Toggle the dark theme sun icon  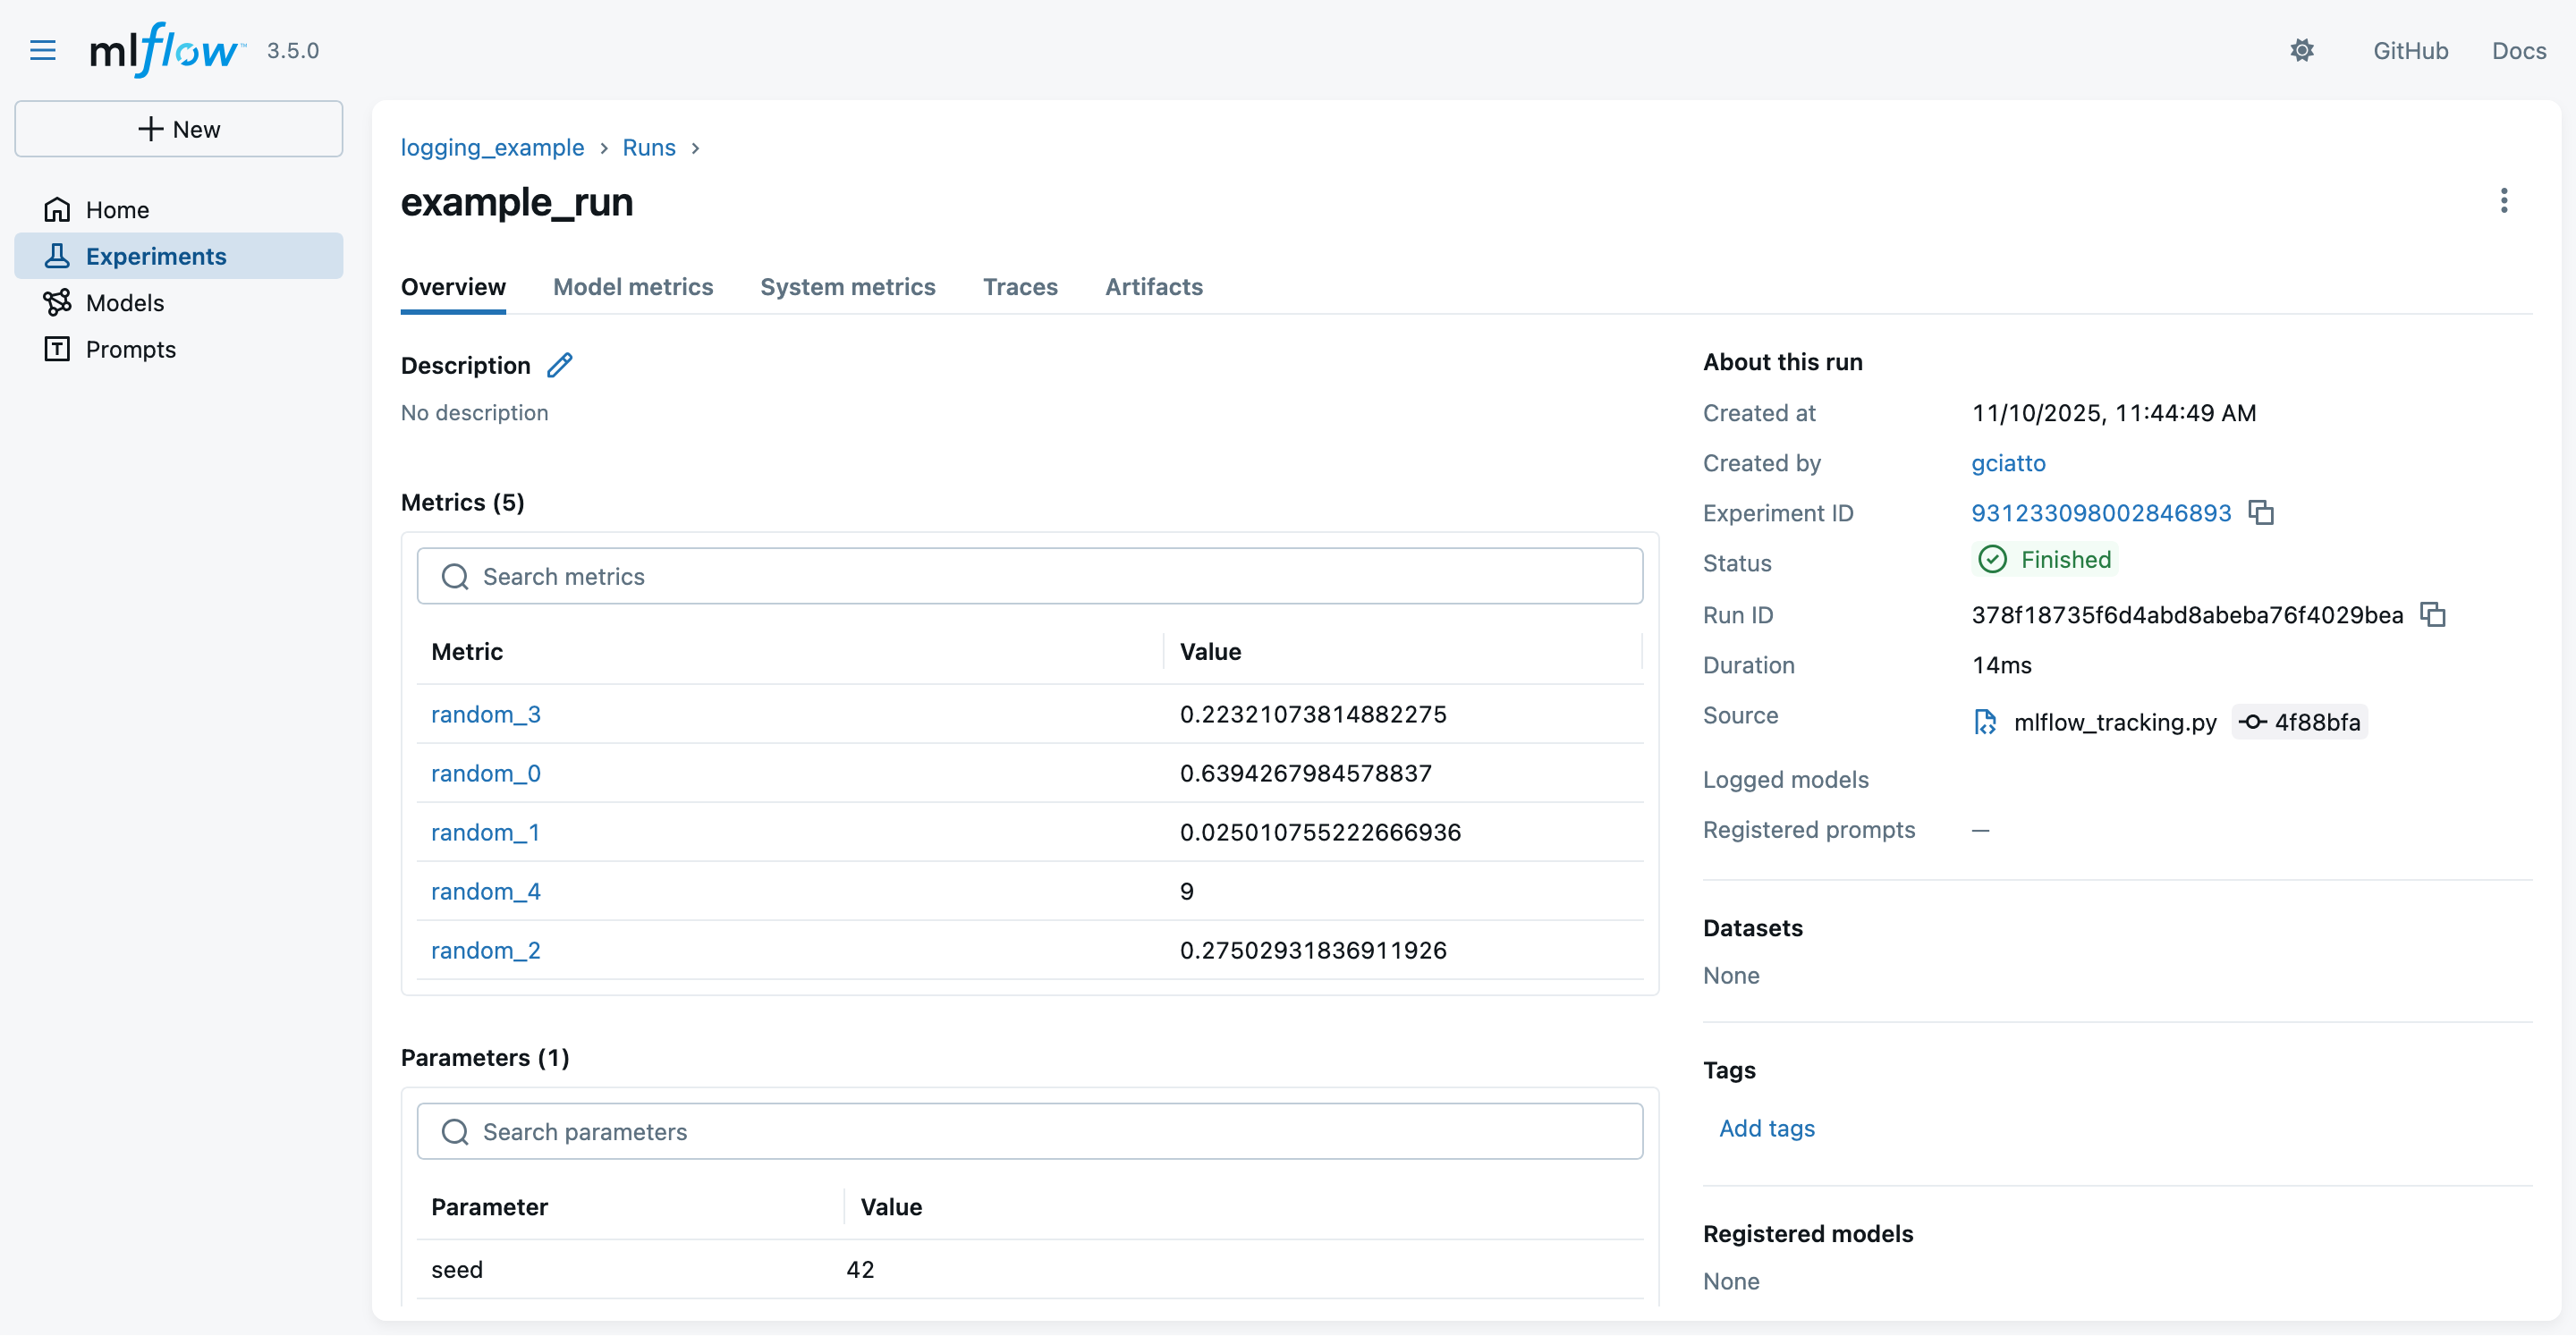click(2301, 50)
